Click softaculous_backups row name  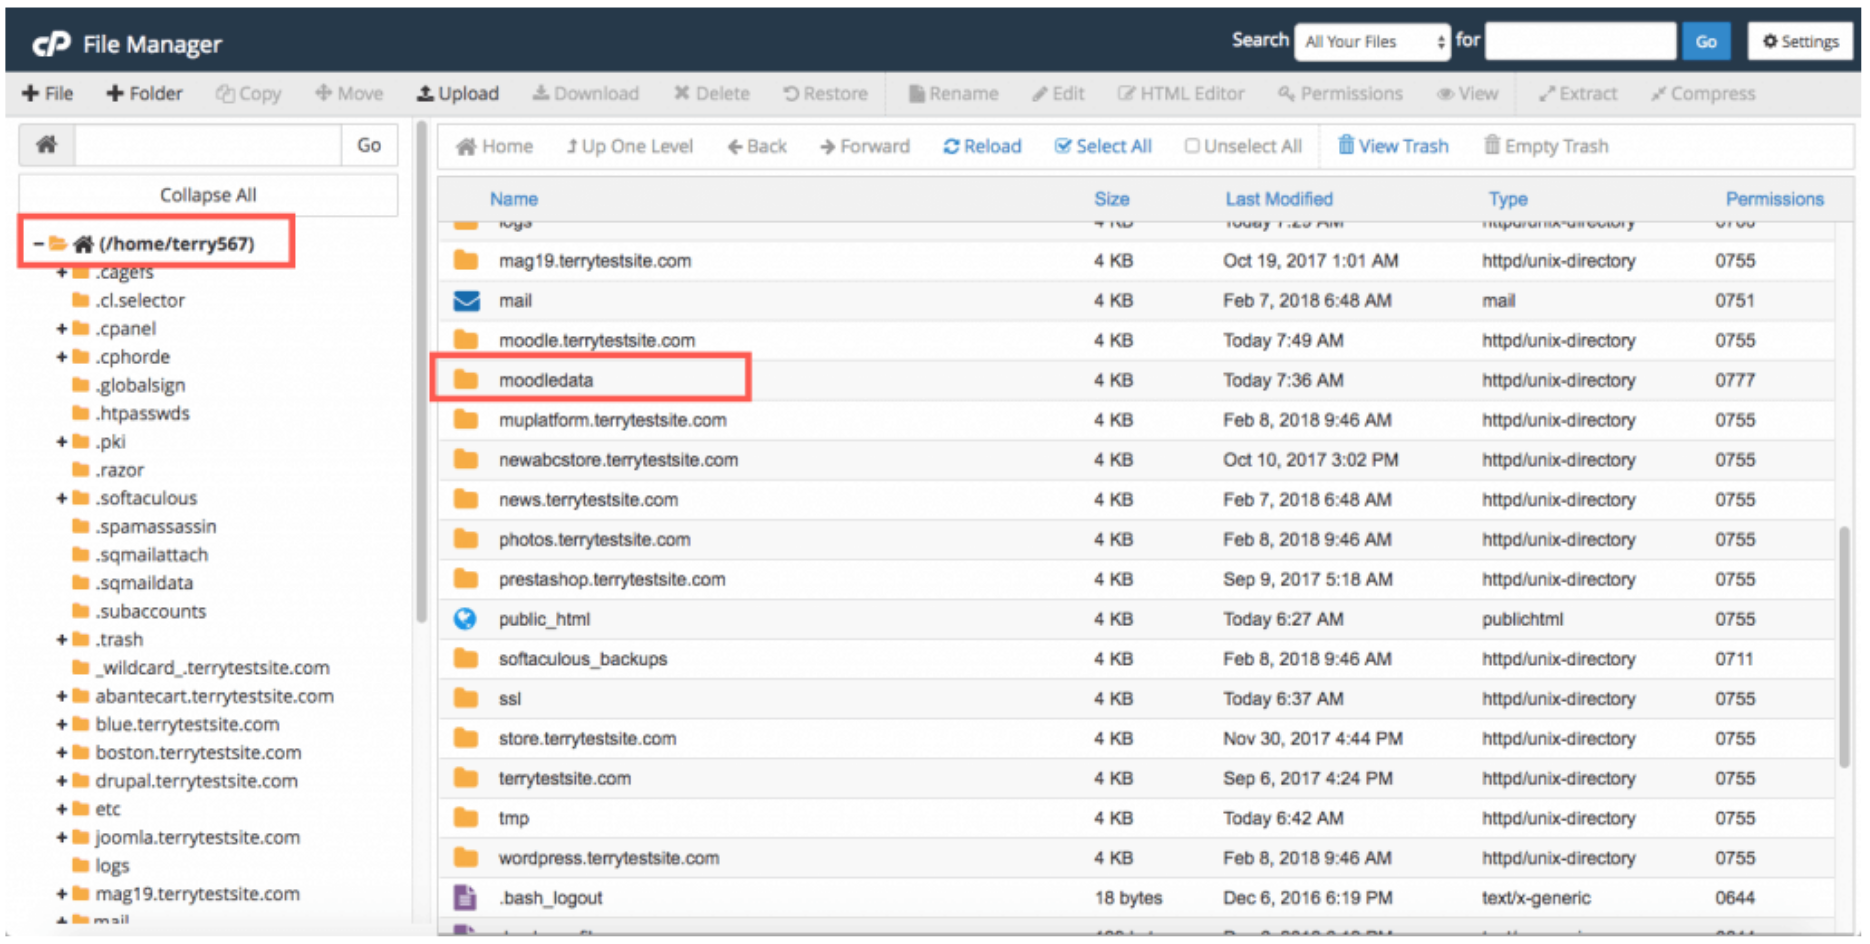(583, 659)
